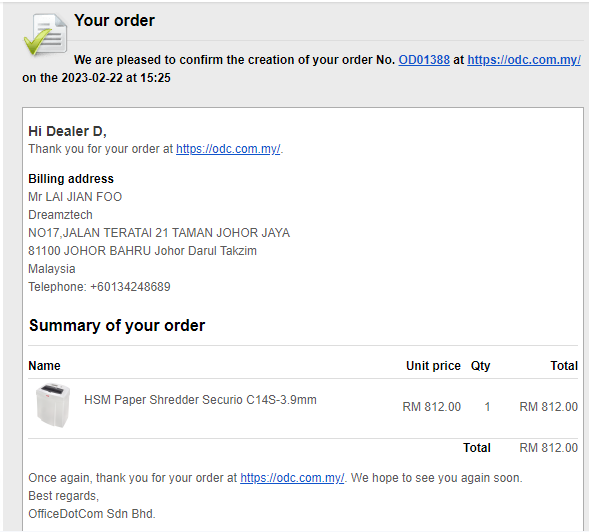
Task: Follow the odc.com.my link after the greeting
Action: pyautogui.click(x=228, y=149)
